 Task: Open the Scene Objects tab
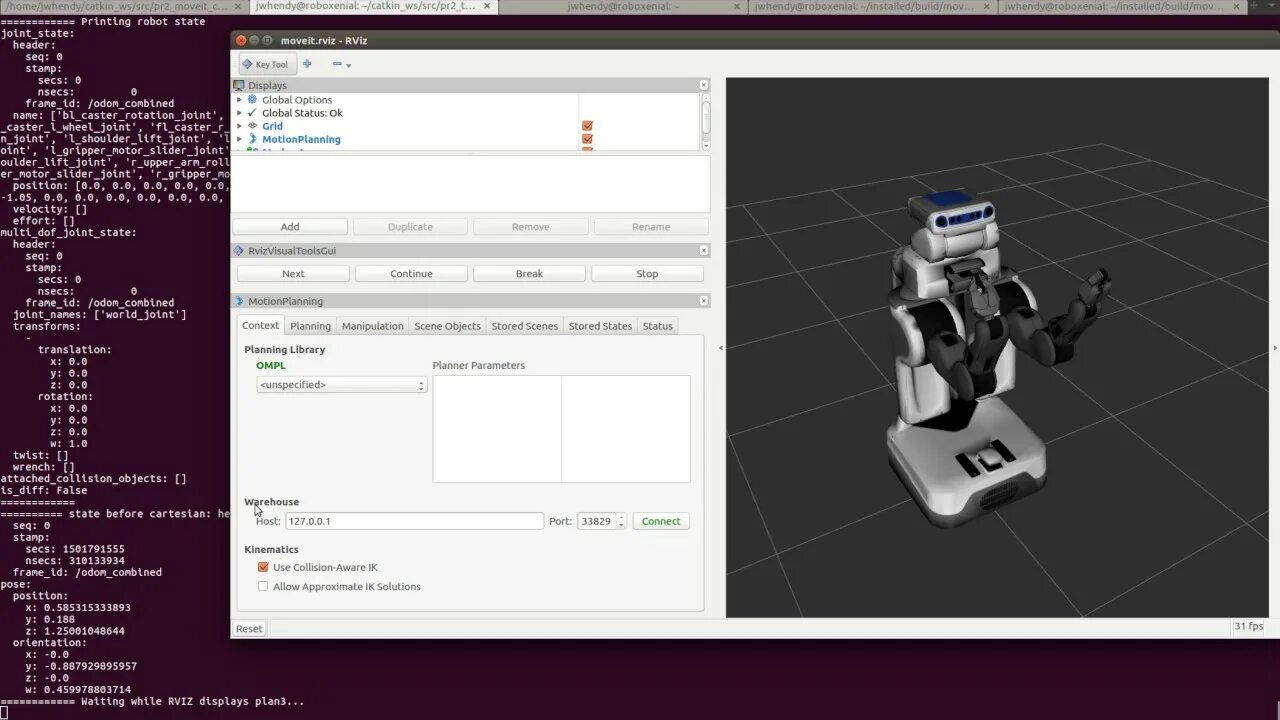click(x=447, y=326)
